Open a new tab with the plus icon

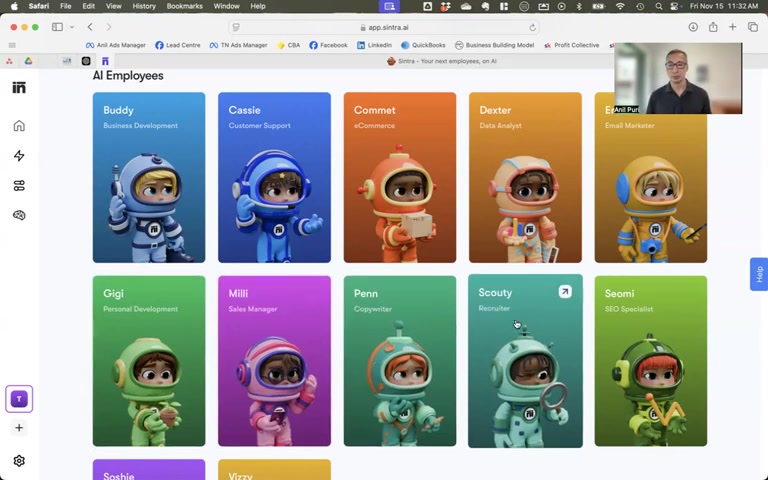(732, 27)
